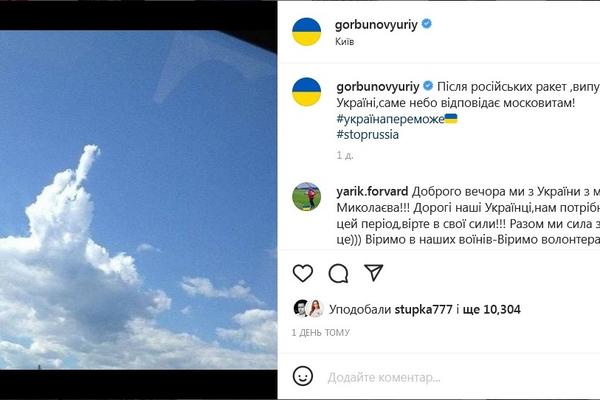Screen dimensions: 600x400
Task: Open comments via speech bubble icon
Action: click(338, 273)
